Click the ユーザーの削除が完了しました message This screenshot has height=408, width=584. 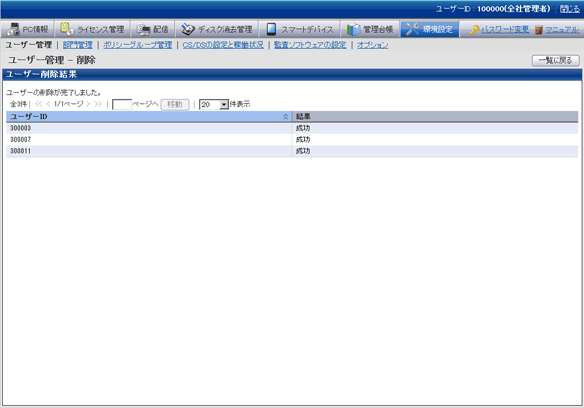coord(54,93)
